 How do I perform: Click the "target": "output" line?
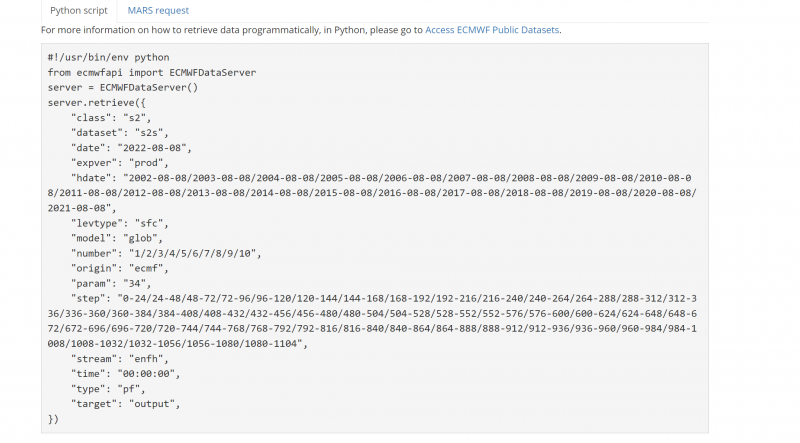125,402
